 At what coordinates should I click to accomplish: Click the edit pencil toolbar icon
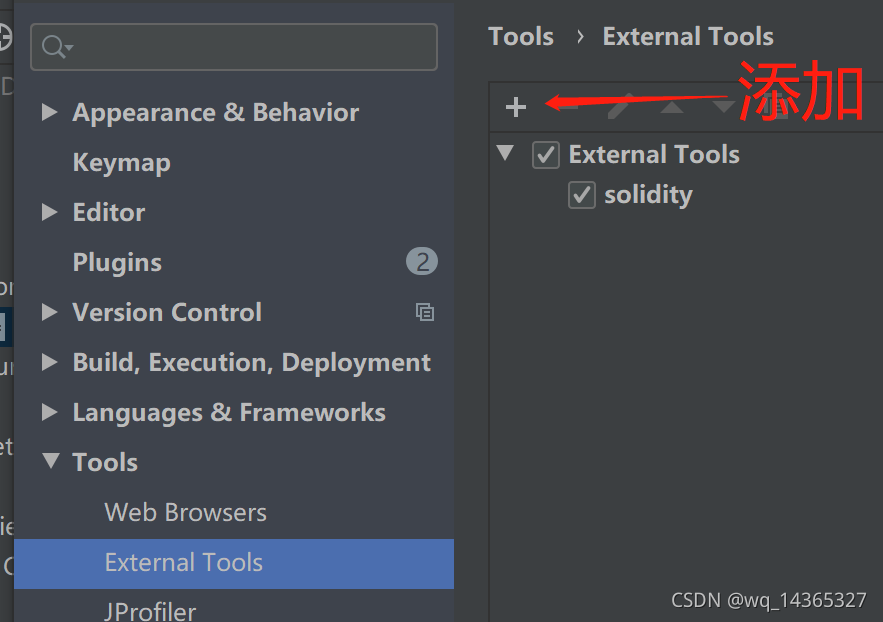pos(621,106)
